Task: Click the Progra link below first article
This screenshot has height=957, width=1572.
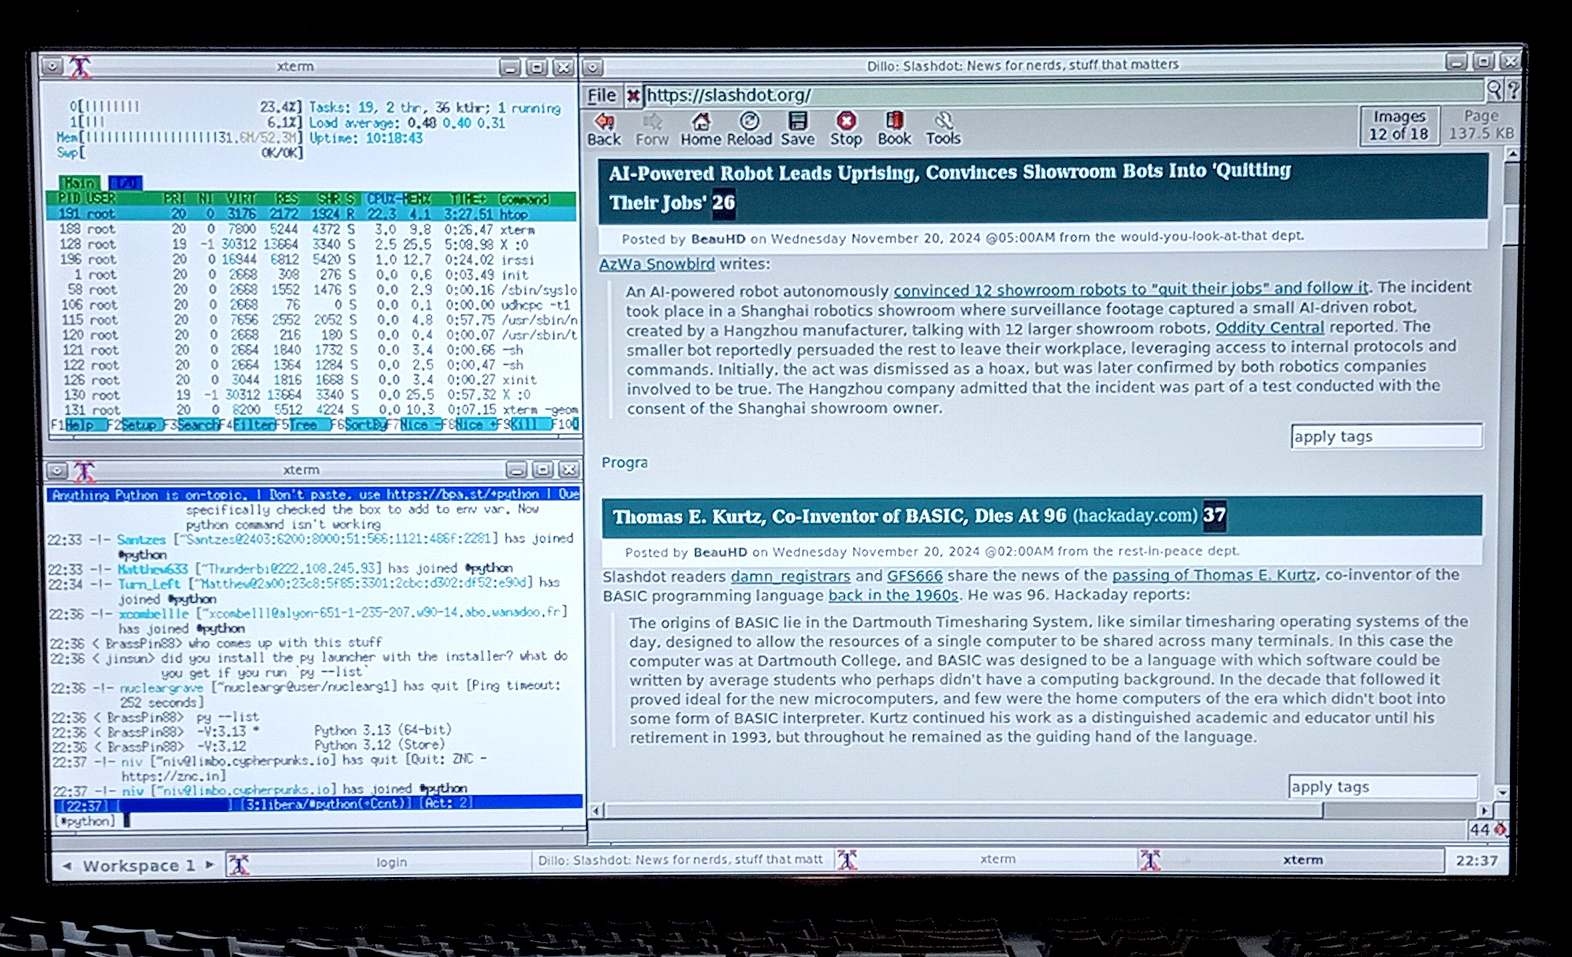Action: [624, 462]
